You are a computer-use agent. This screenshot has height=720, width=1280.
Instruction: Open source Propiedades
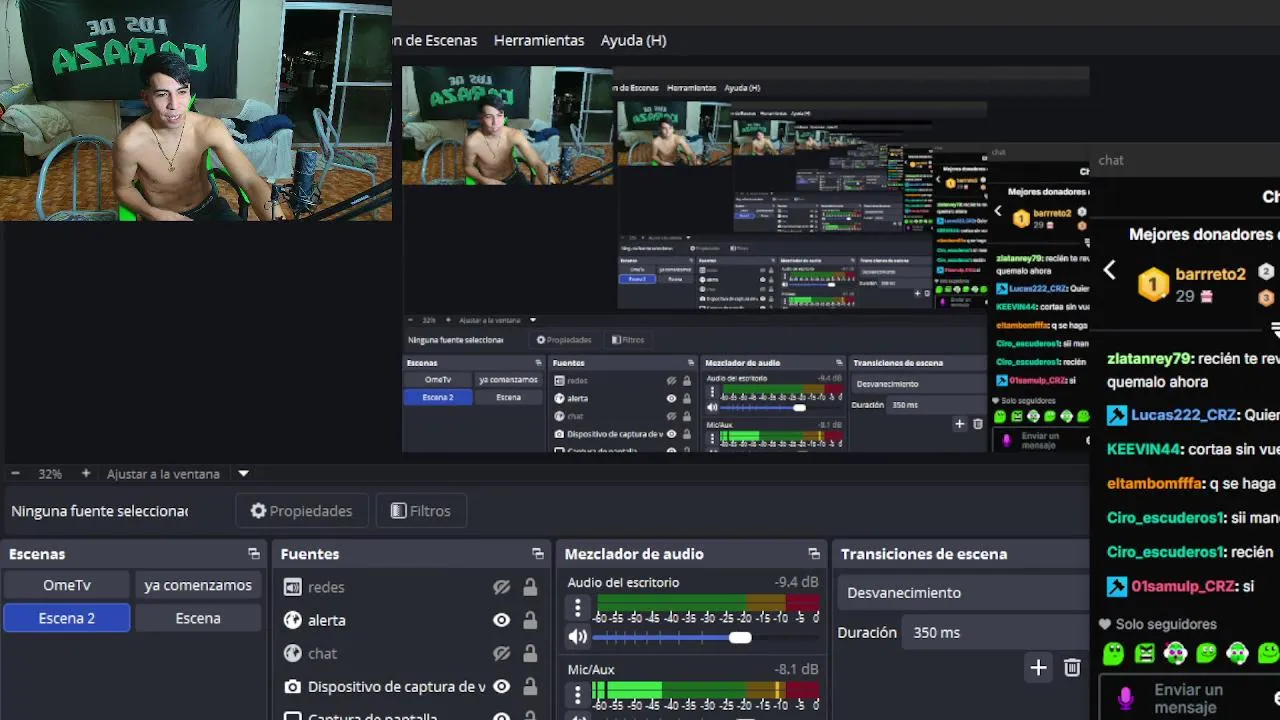pyautogui.click(x=302, y=511)
